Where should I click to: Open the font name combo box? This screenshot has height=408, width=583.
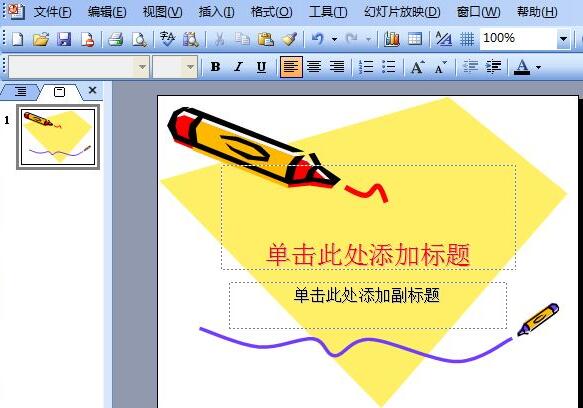pyautogui.click(x=79, y=67)
